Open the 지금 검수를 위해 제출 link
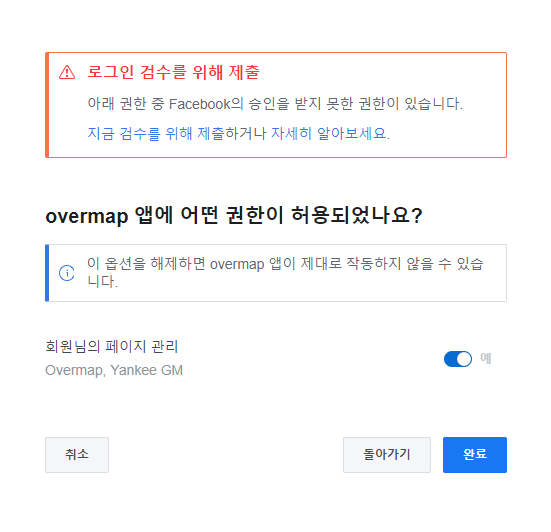Viewport: 551px width, 532px height. coord(156,134)
